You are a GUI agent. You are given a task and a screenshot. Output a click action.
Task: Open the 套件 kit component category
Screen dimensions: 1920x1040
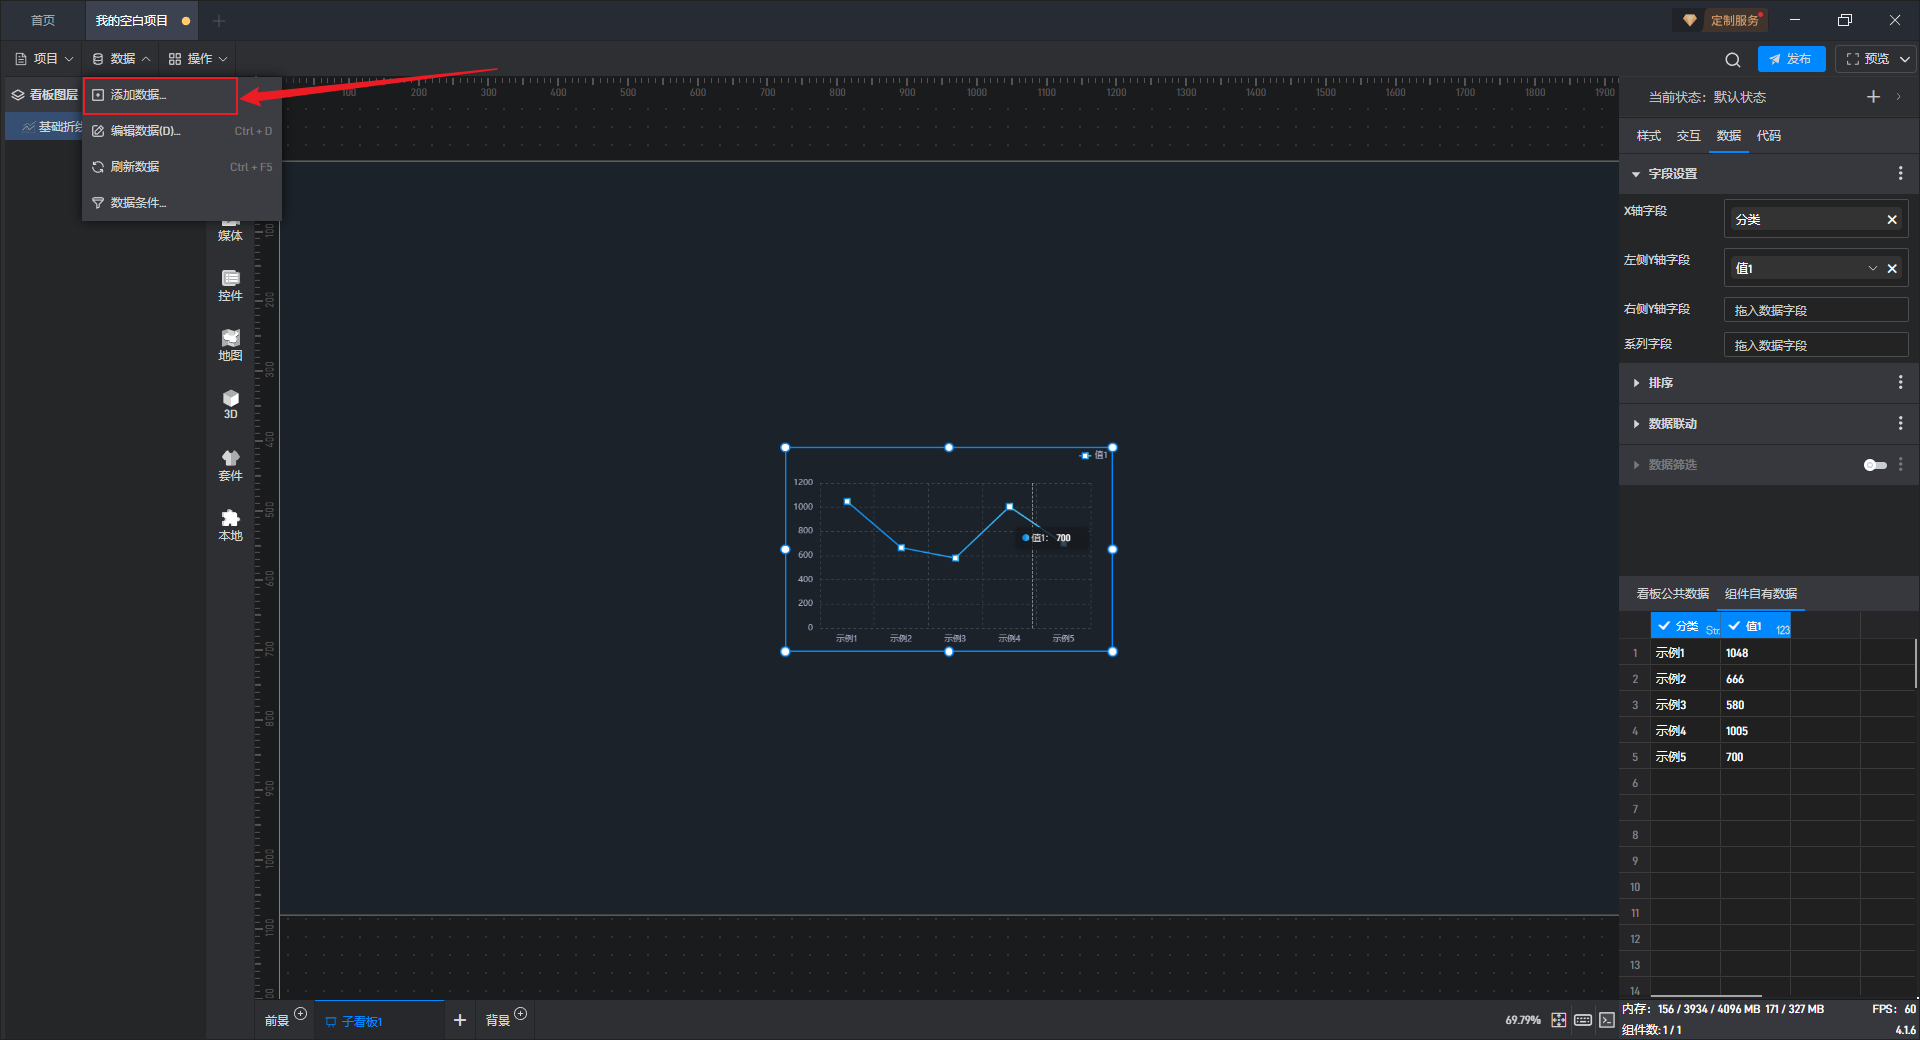[x=230, y=466]
